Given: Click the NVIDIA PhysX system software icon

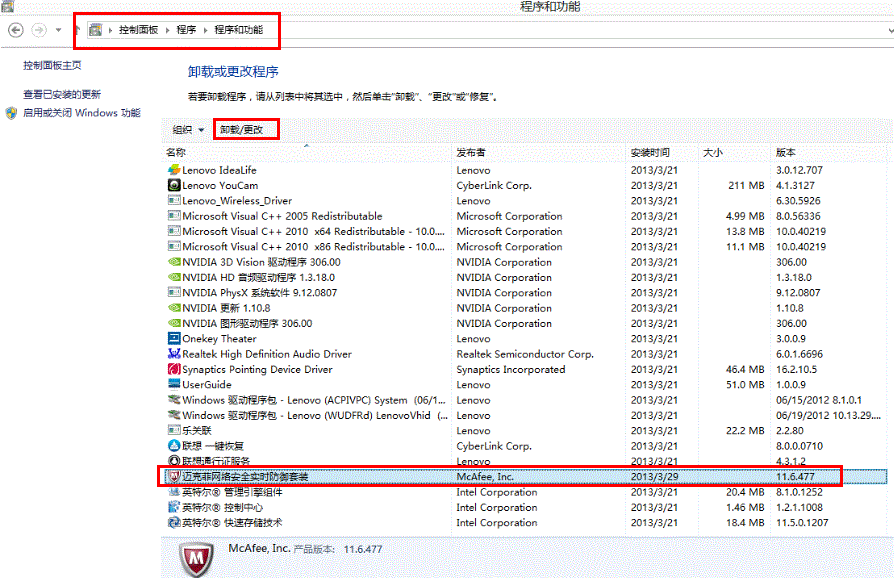Looking at the screenshot, I should [x=174, y=292].
